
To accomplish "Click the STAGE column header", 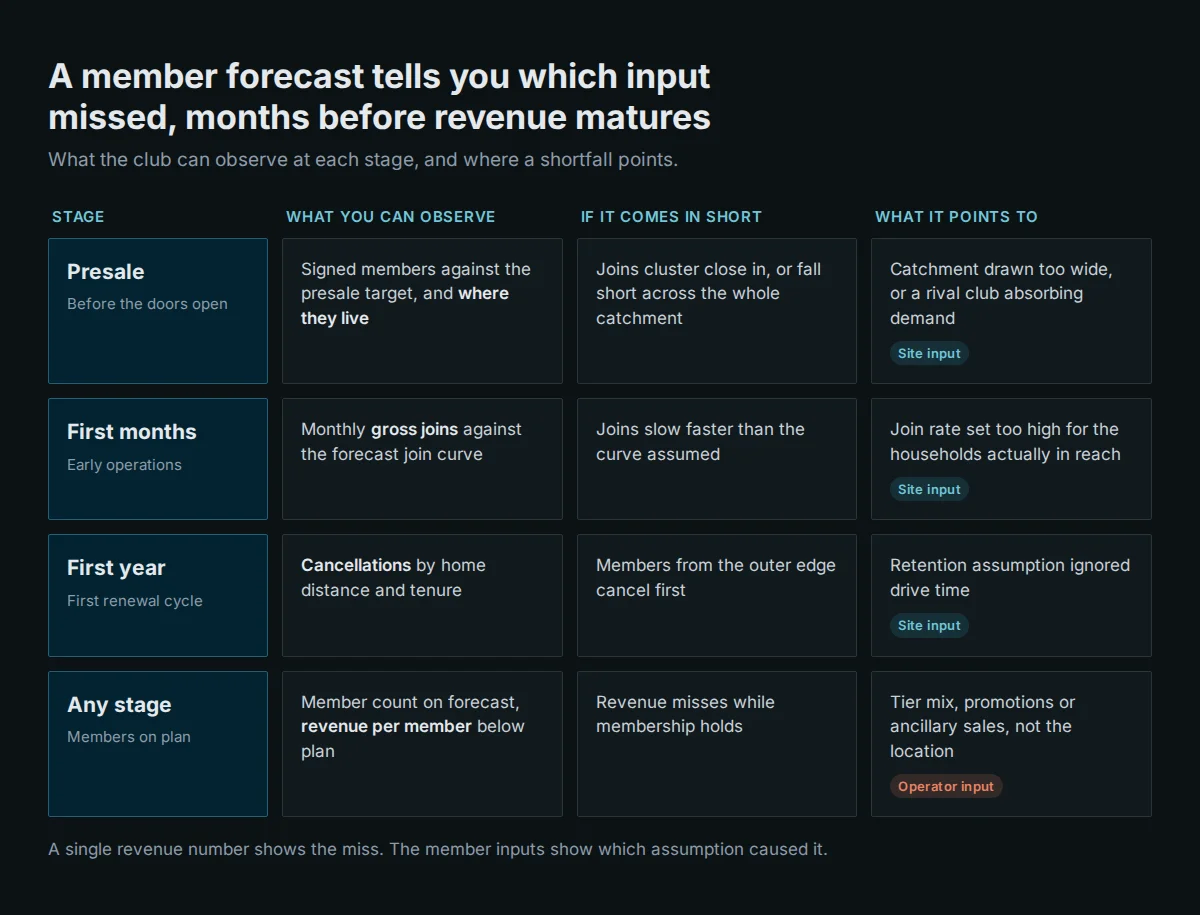I will (78, 216).
